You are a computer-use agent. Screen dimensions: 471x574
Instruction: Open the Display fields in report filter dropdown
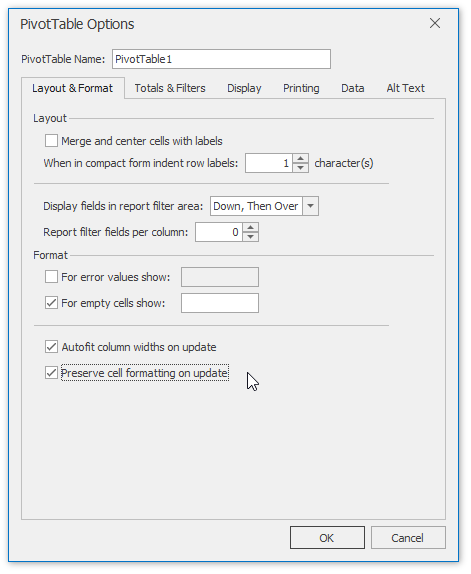click(x=310, y=206)
